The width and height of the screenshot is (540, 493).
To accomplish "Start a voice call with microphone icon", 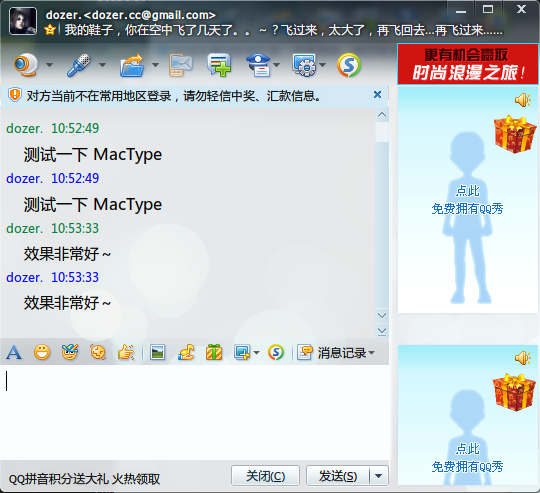I will (x=79, y=64).
